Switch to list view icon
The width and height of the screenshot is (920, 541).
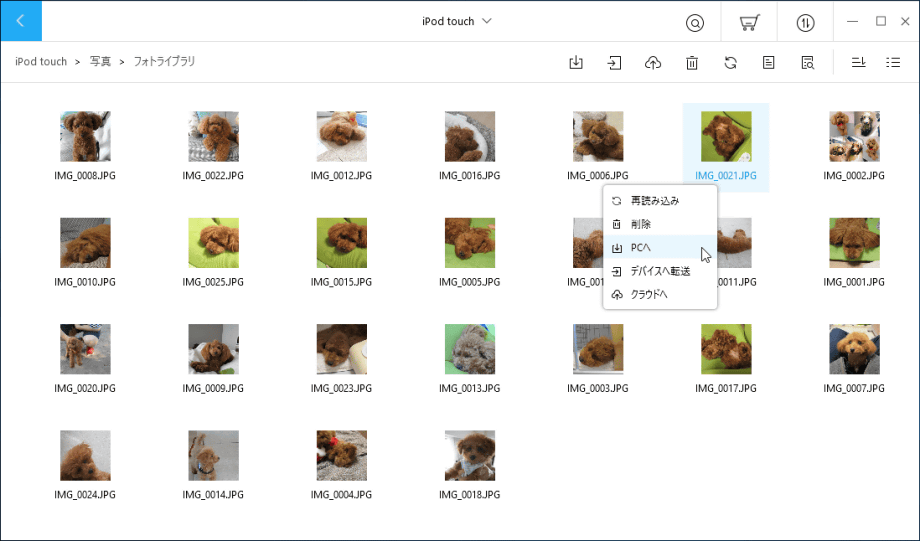coord(893,63)
